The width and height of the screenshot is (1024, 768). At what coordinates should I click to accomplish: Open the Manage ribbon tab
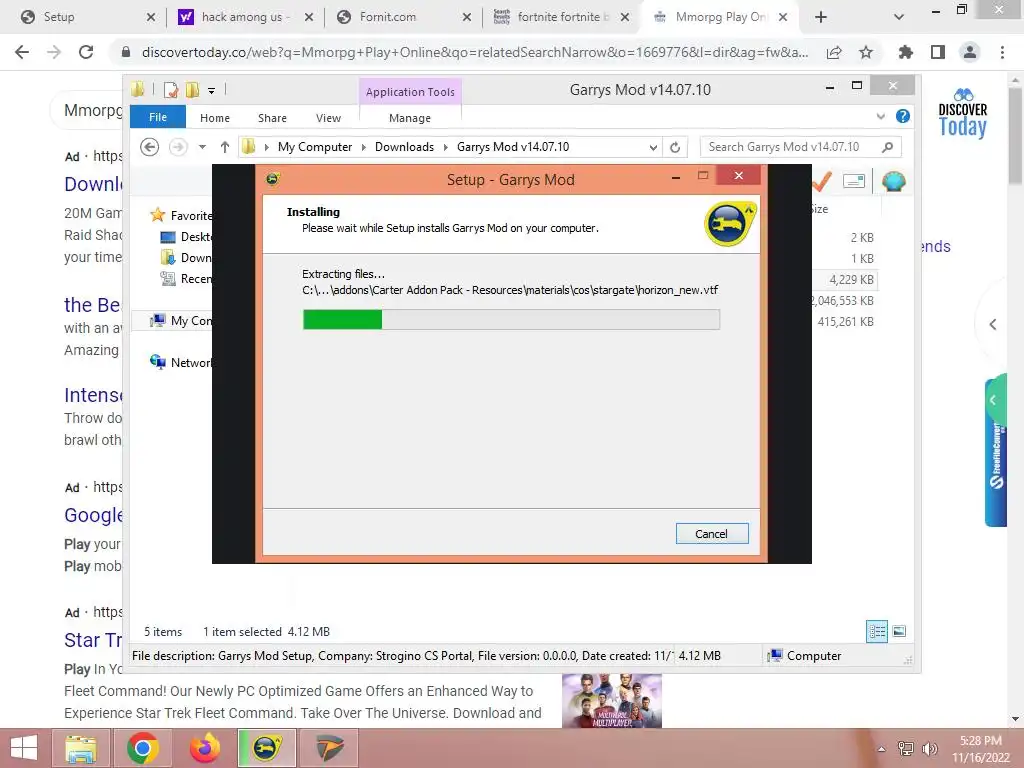410,118
